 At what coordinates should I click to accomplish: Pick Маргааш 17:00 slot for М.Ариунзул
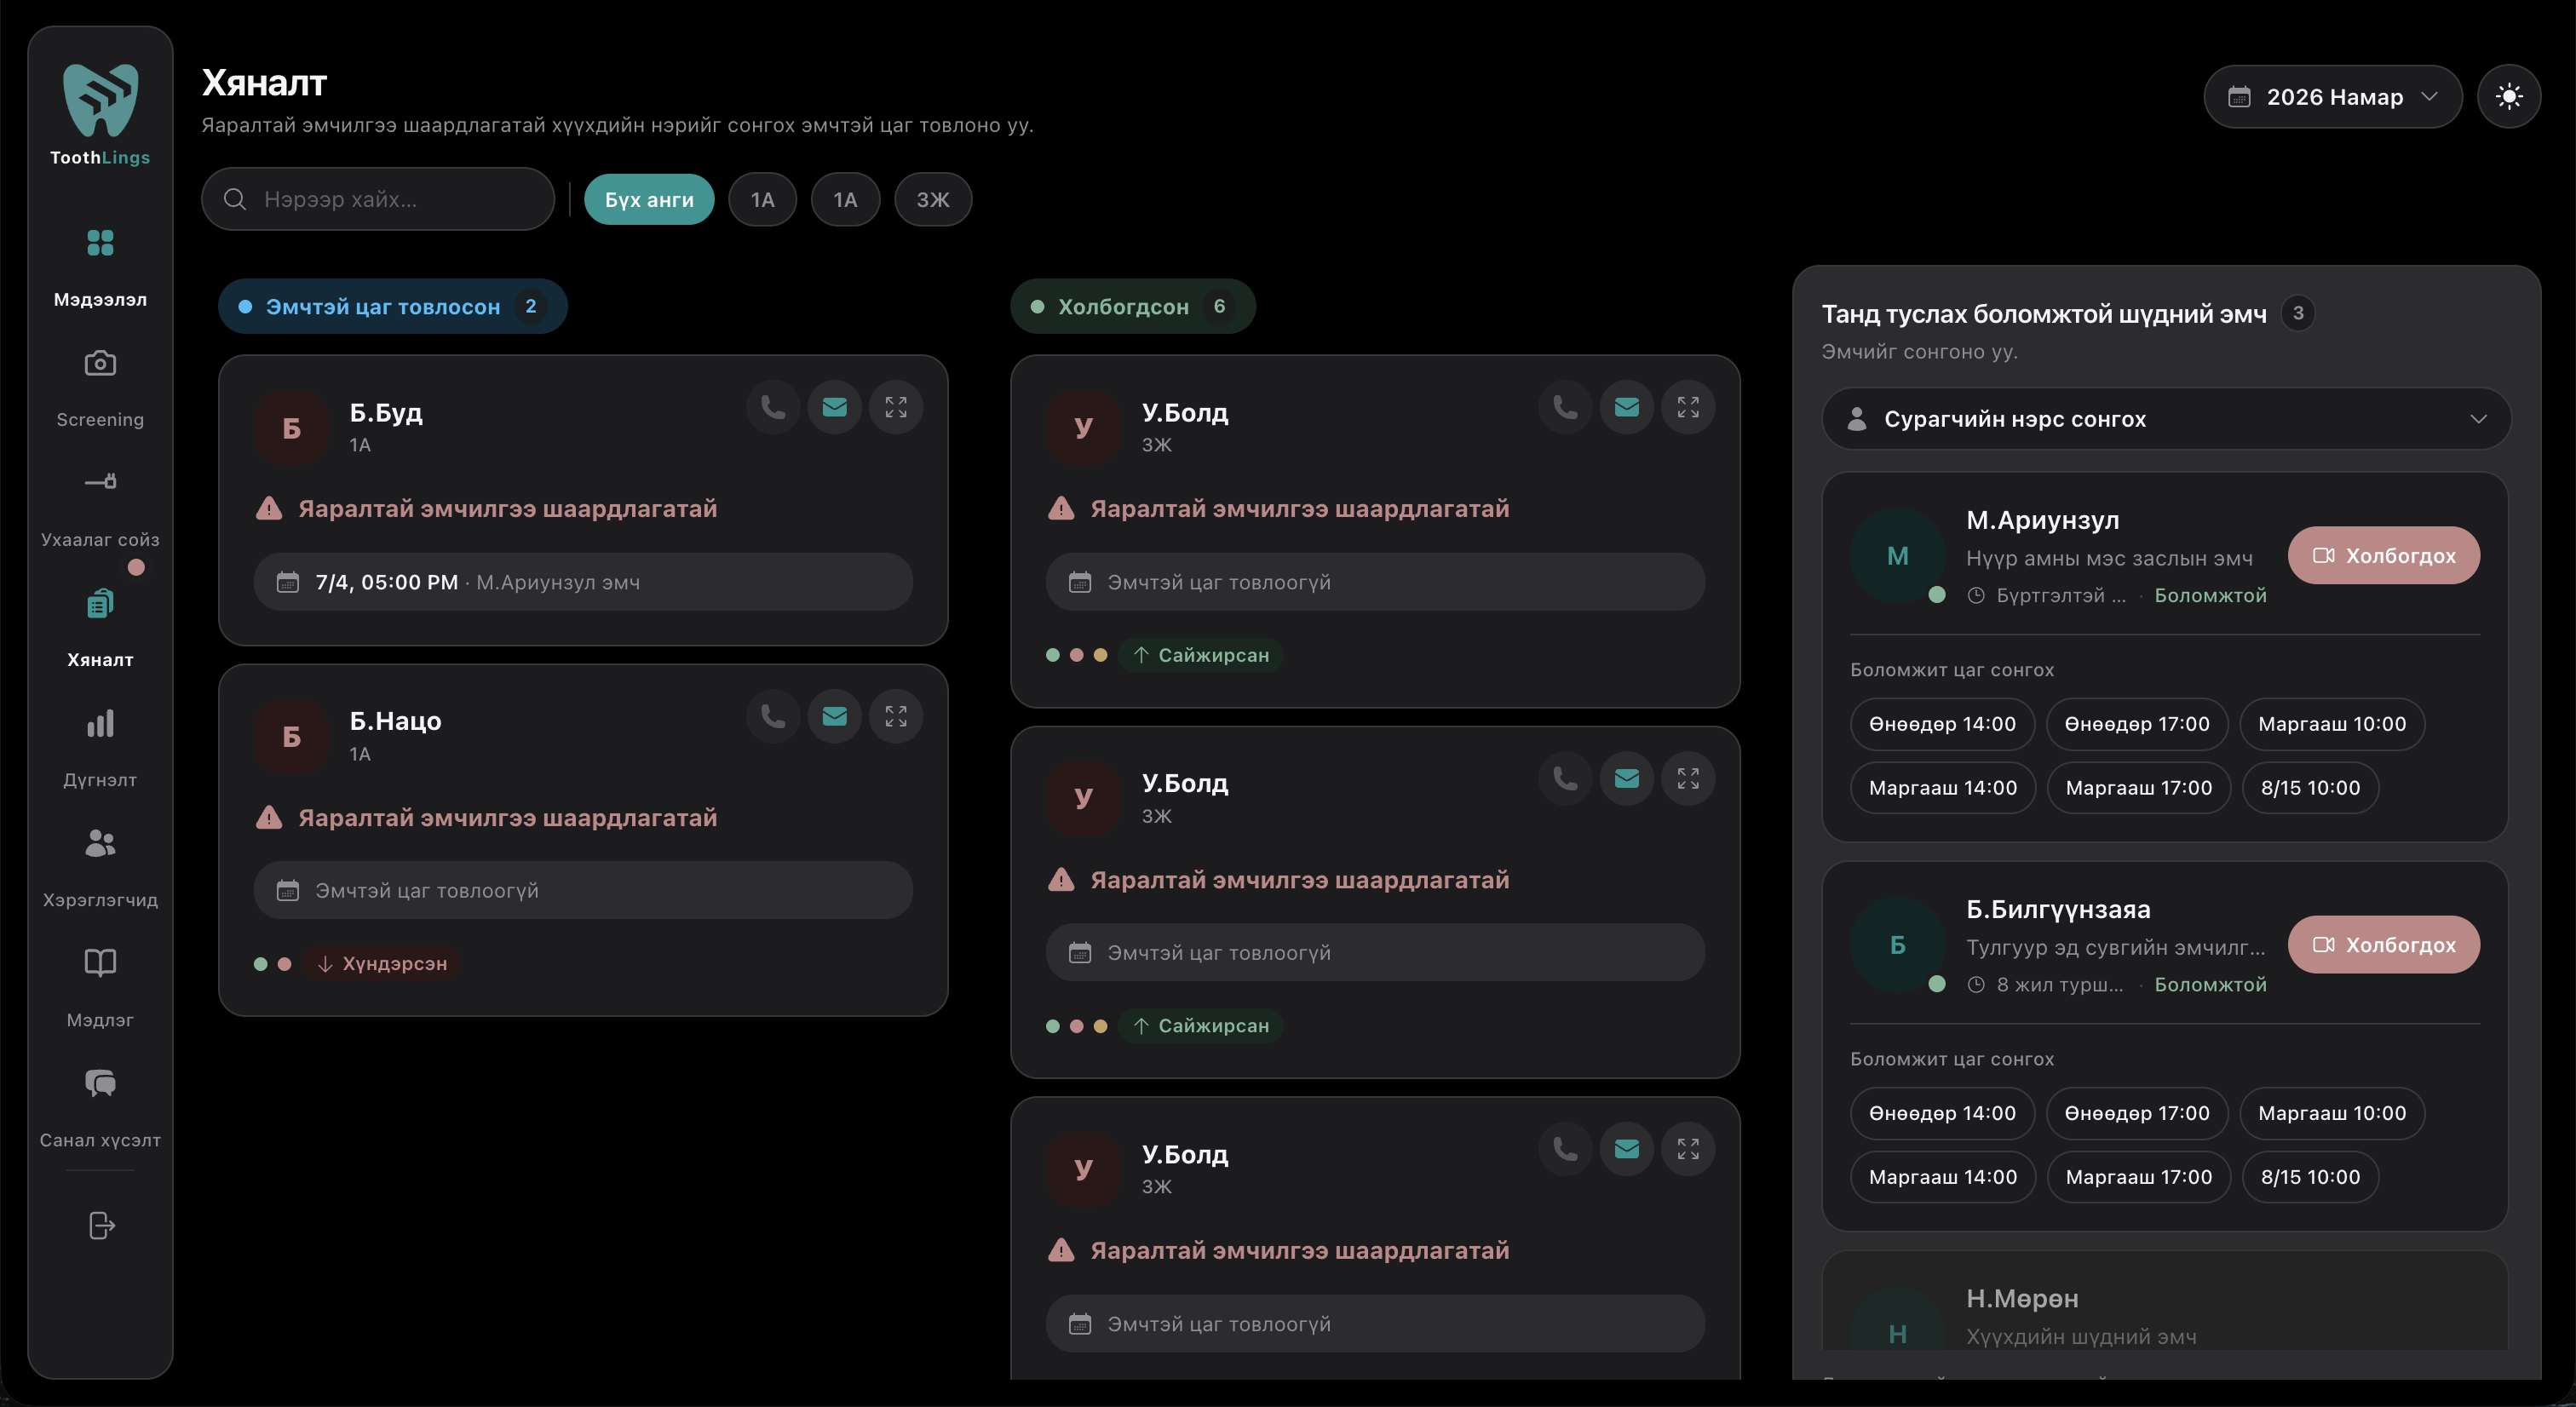click(2139, 788)
